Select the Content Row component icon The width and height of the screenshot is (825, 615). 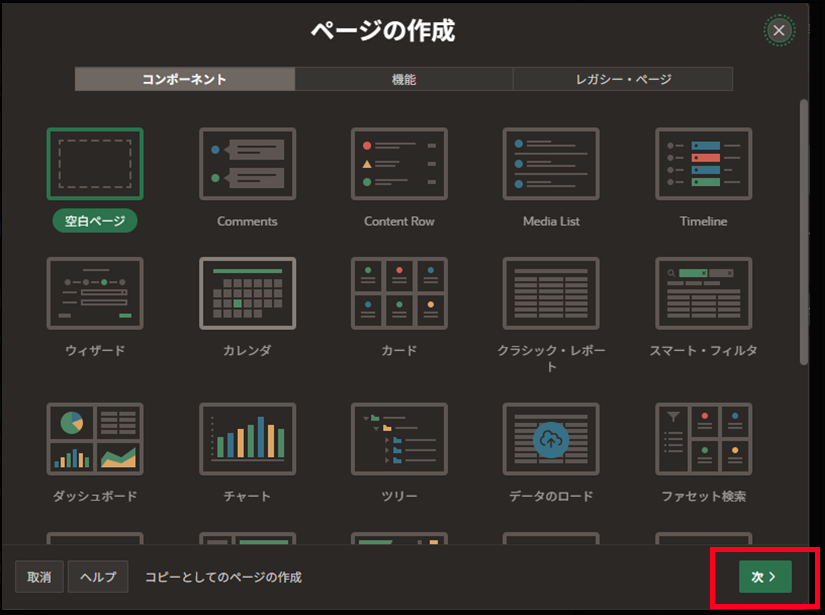pyautogui.click(x=399, y=164)
